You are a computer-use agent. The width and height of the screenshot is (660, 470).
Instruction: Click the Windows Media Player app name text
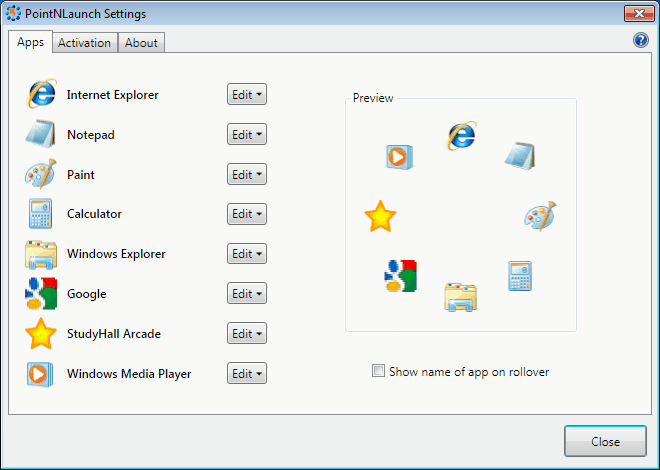coord(129,374)
